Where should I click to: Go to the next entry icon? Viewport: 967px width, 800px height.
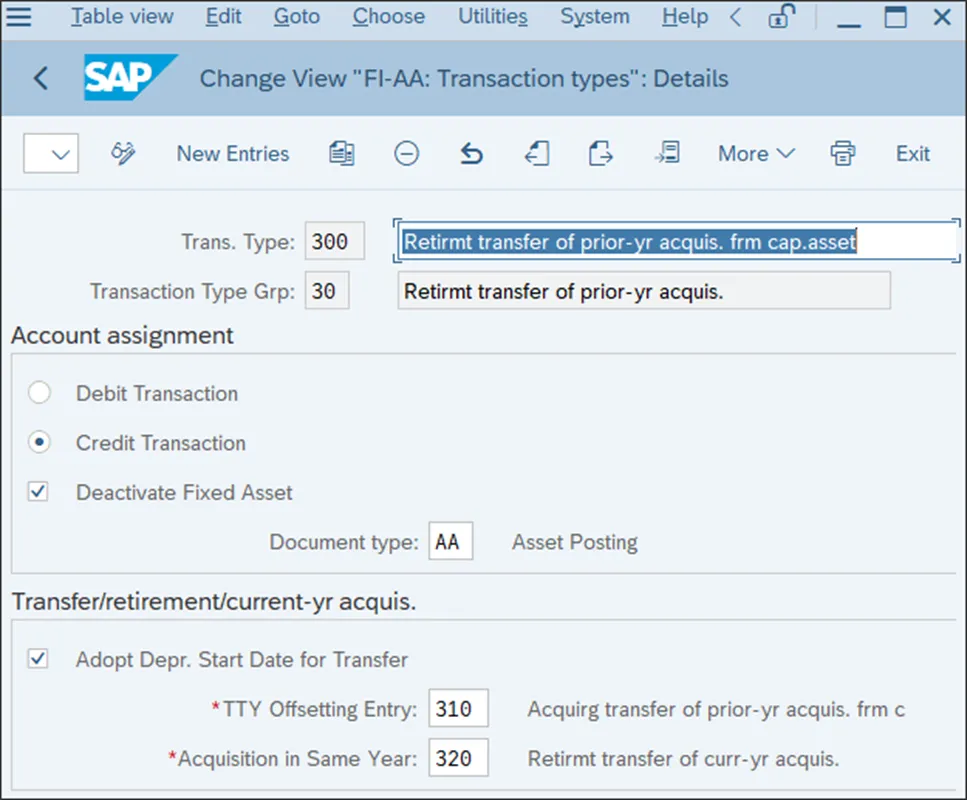pyautogui.click(x=601, y=154)
